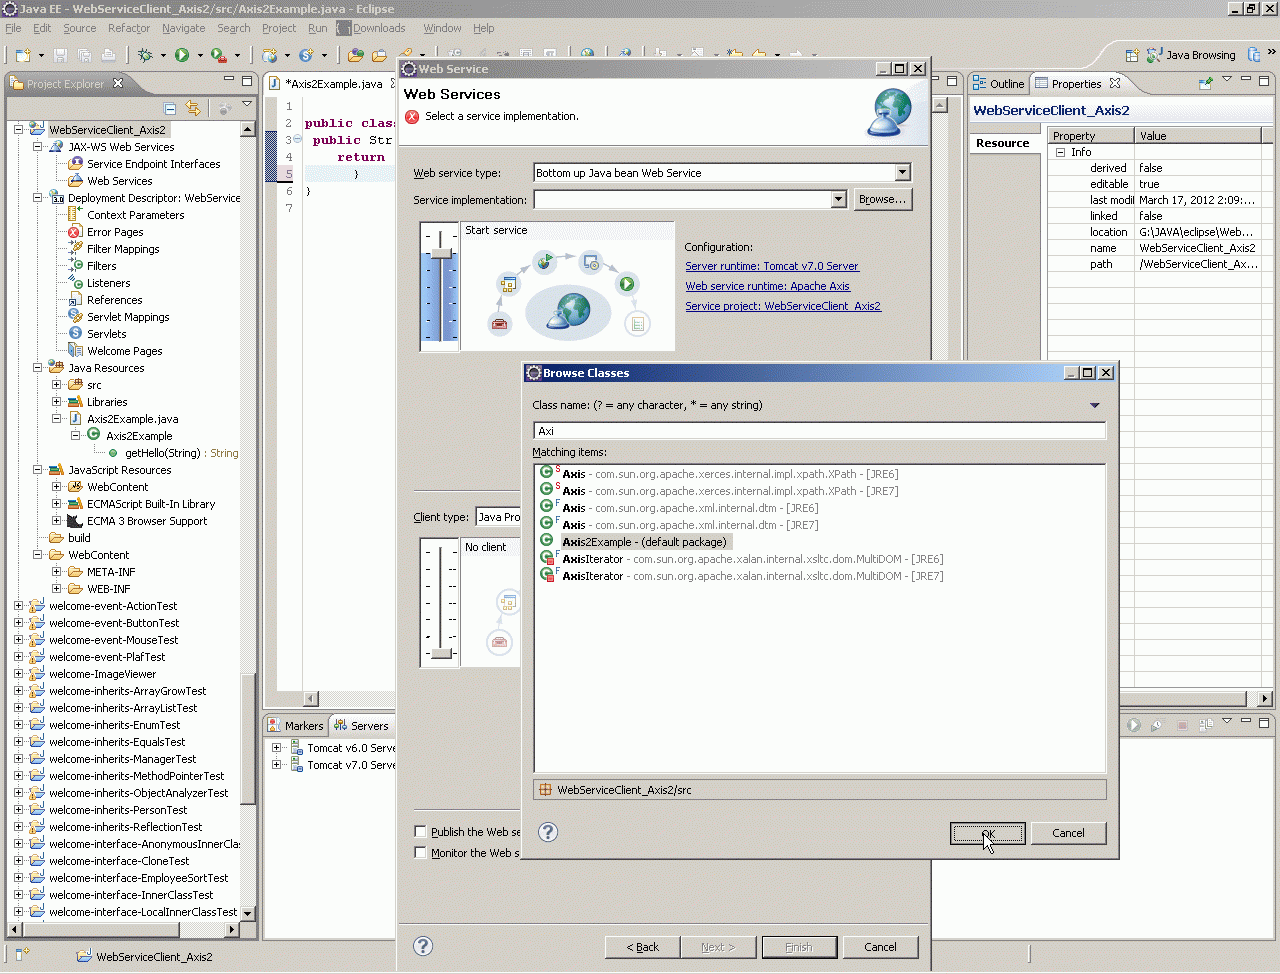Click the Open Type folder icon
Screen dimensions: 1280x974
356,55
